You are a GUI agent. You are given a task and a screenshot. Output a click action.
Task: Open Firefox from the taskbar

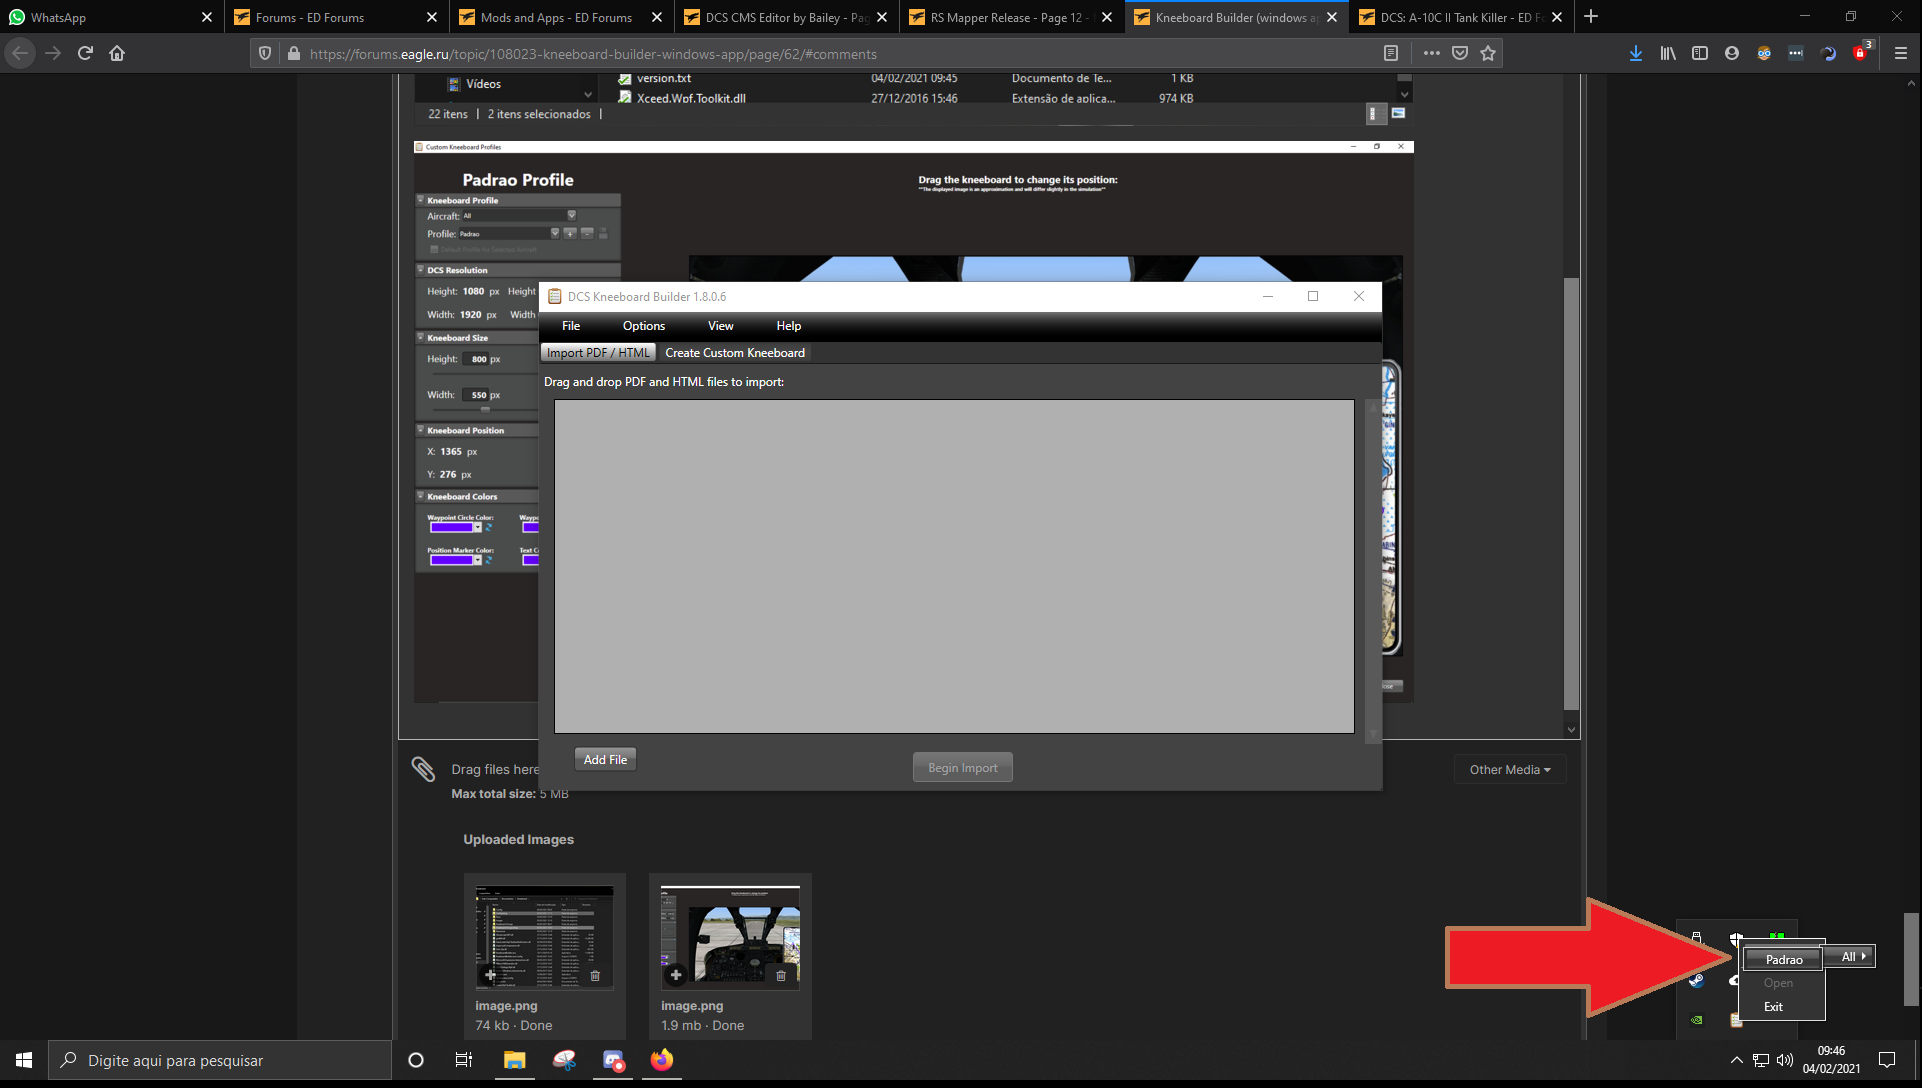(x=662, y=1061)
